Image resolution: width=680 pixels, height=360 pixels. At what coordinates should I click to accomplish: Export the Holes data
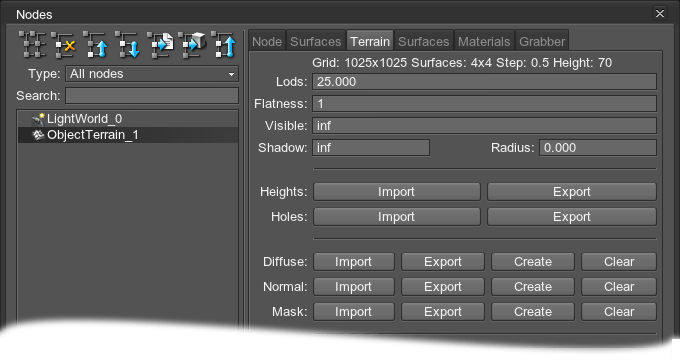[x=572, y=216]
